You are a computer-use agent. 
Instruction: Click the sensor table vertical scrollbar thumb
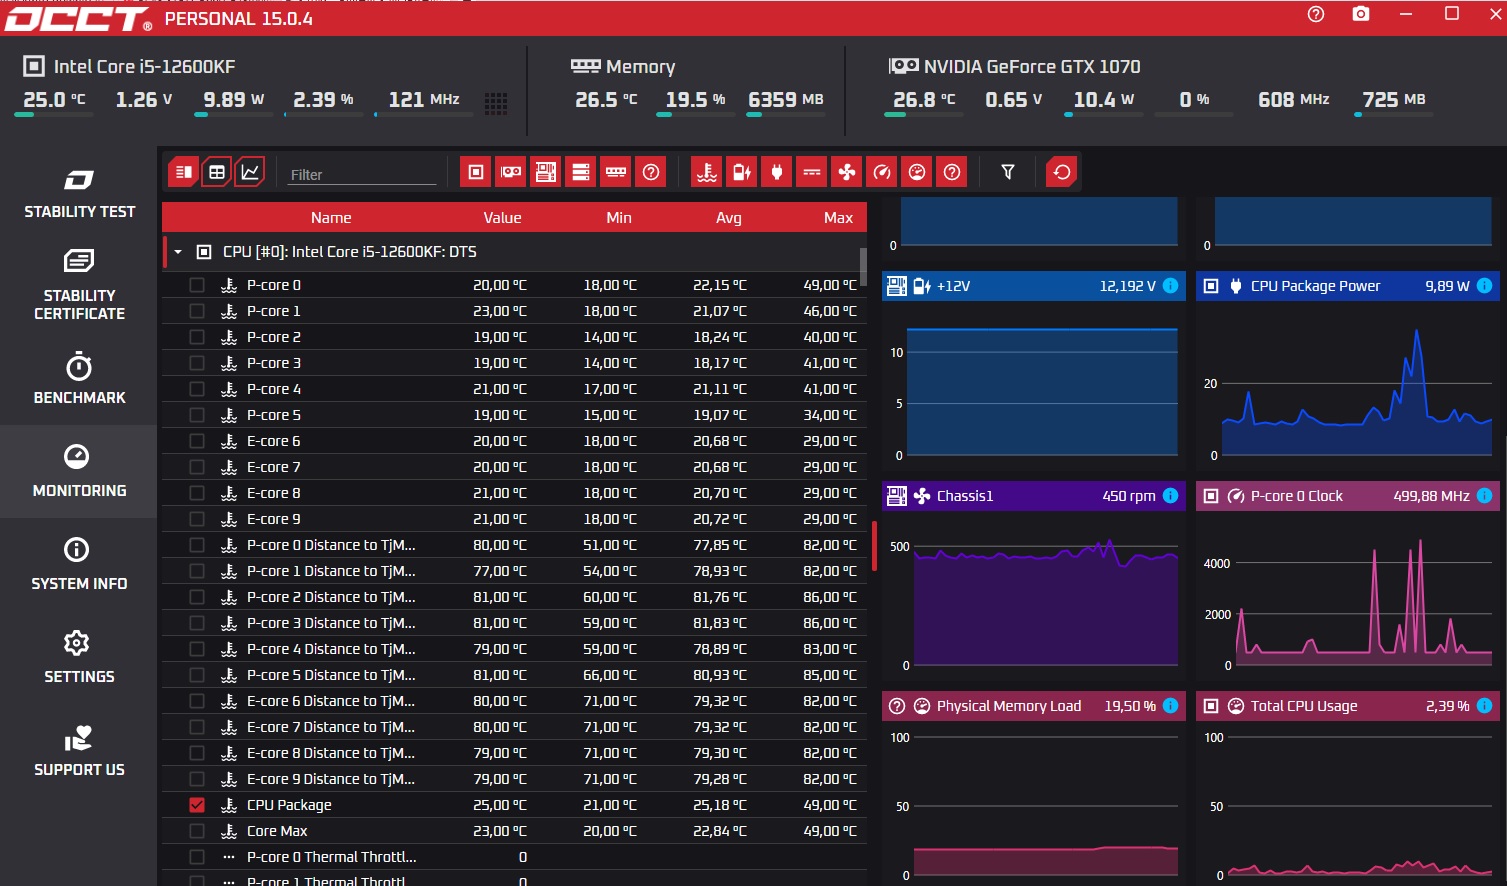[863, 265]
